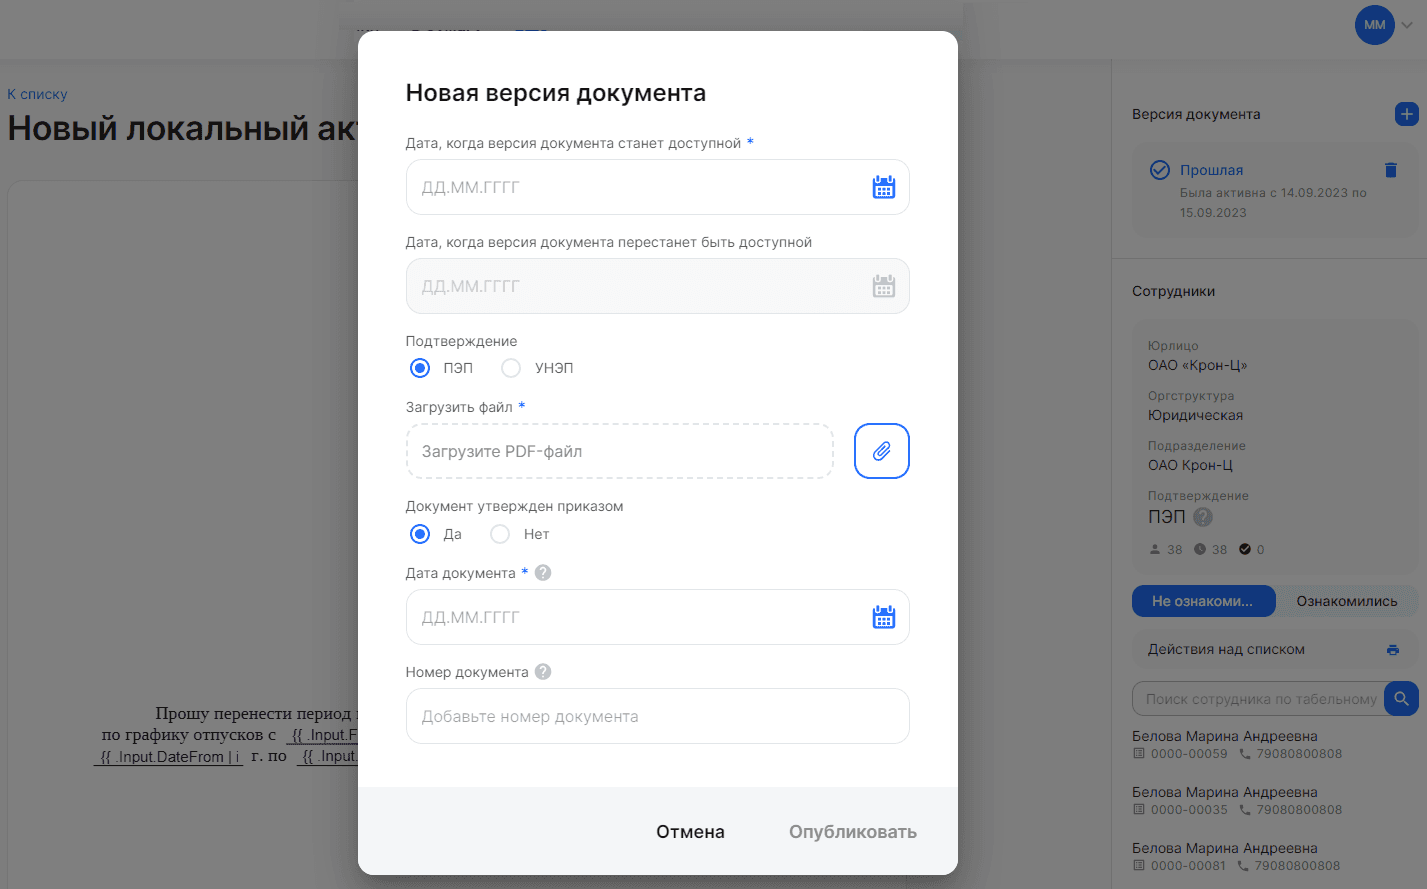Show help tooltip next to Номер документа

(543, 672)
